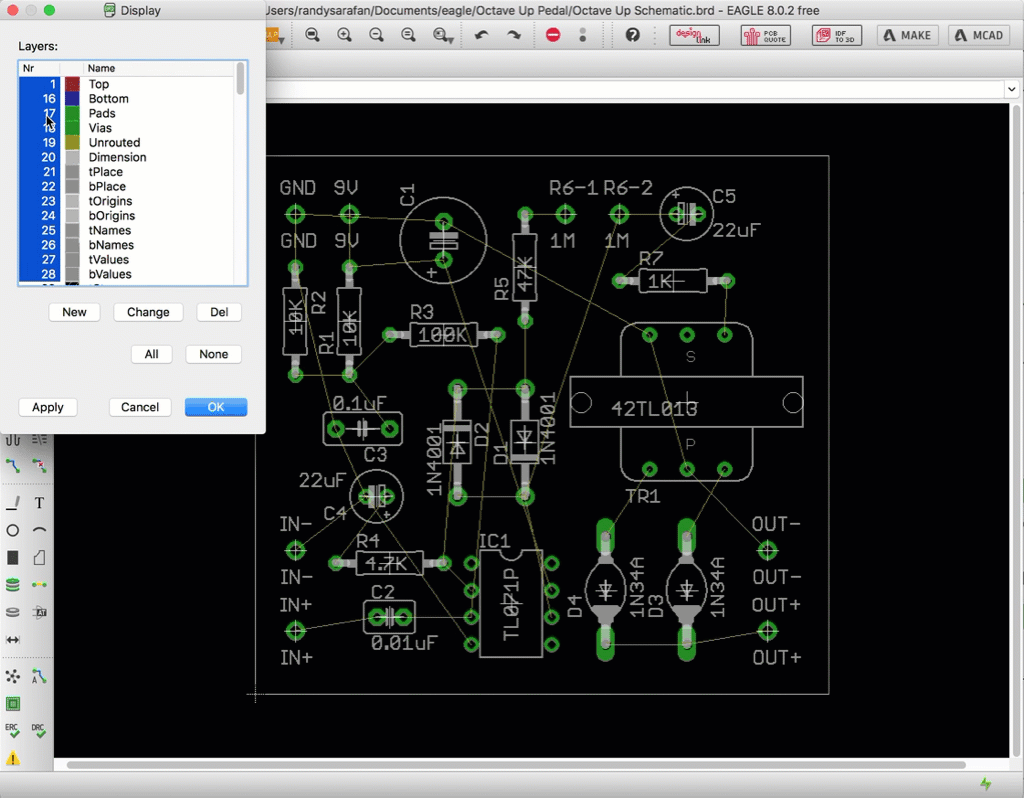1024x798 pixels.
Task: Click the None layers button
Action: pyautogui.click(x=214, y=354)
